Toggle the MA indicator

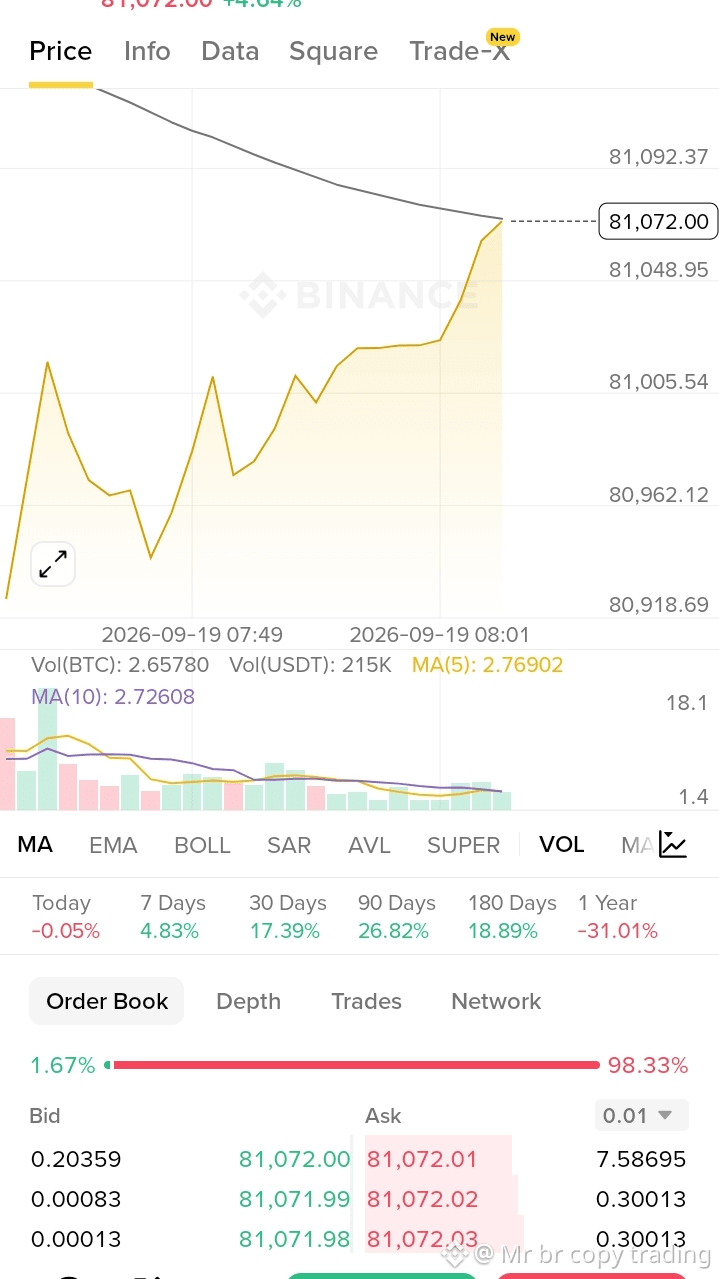35,845
